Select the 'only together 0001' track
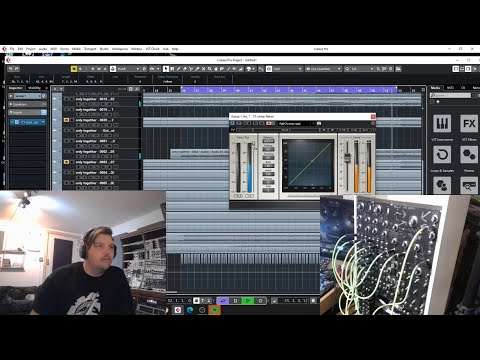Viewport: 480px width, 360px height. (95, 141)
